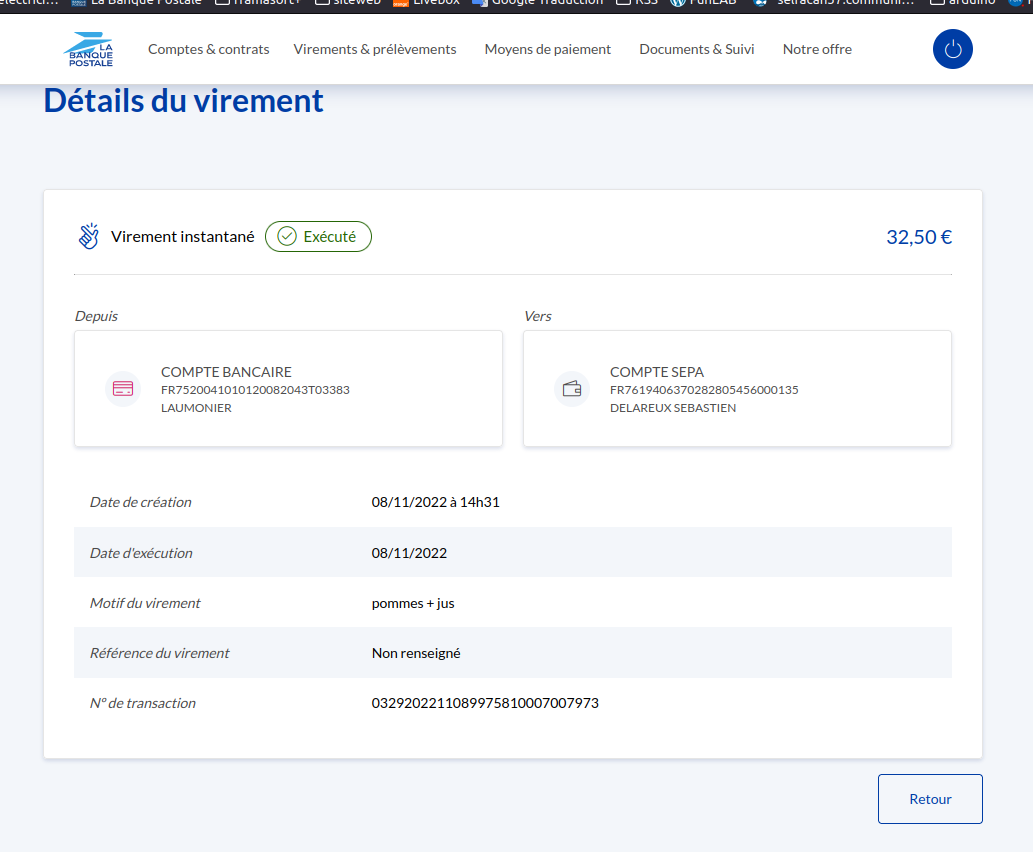Select Moyens de paiement in navigation

coord(547,49)
